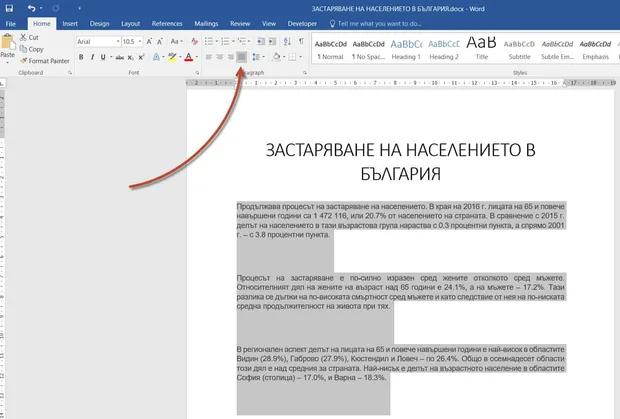Open underline style dropdown arrow
This screenshot has height=419, width=620.
(x=111, y=57)
